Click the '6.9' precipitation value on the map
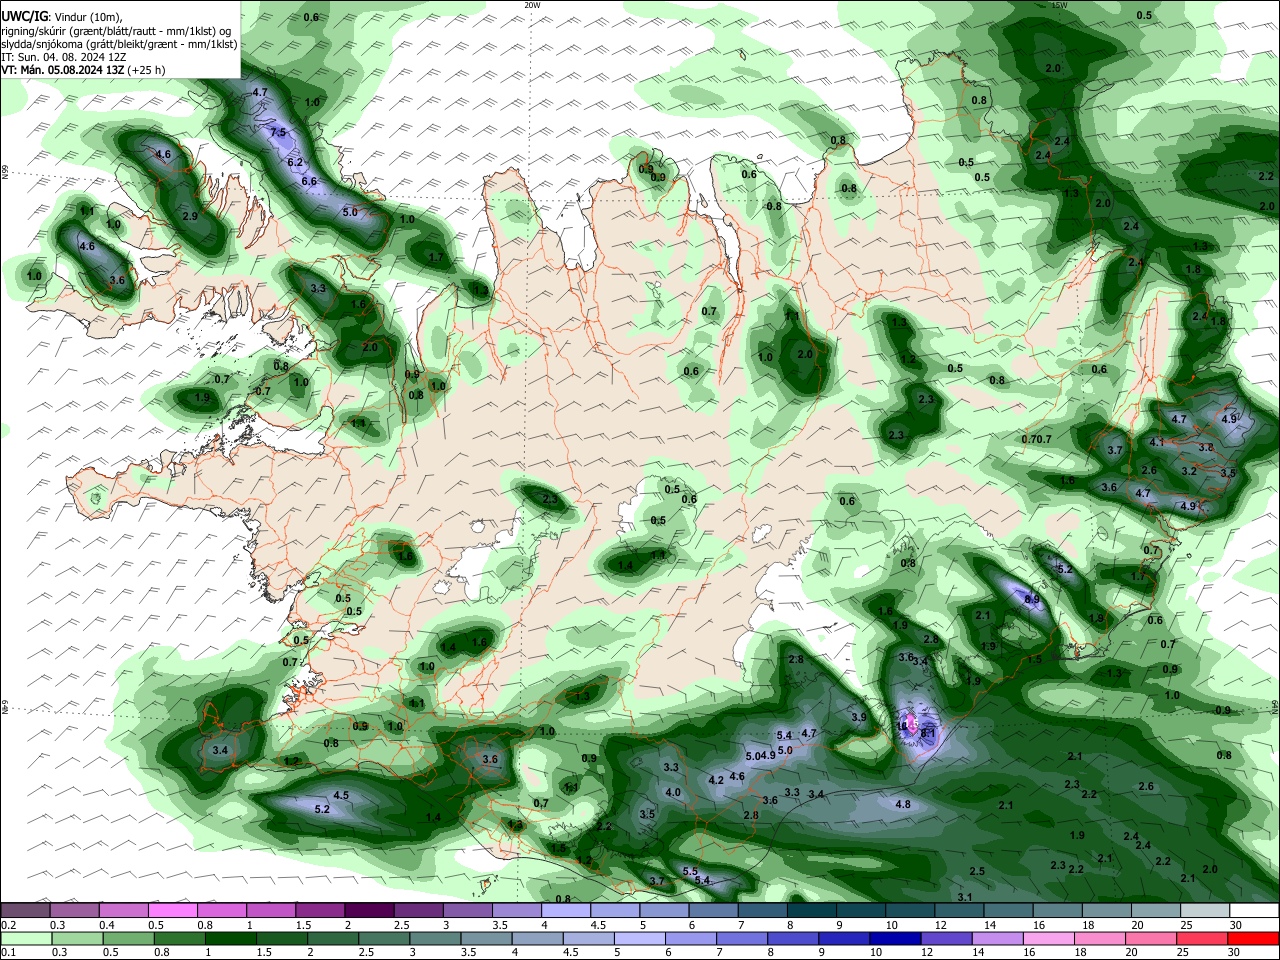This screenshot has width=1280, height=960. coord(1033,599)
